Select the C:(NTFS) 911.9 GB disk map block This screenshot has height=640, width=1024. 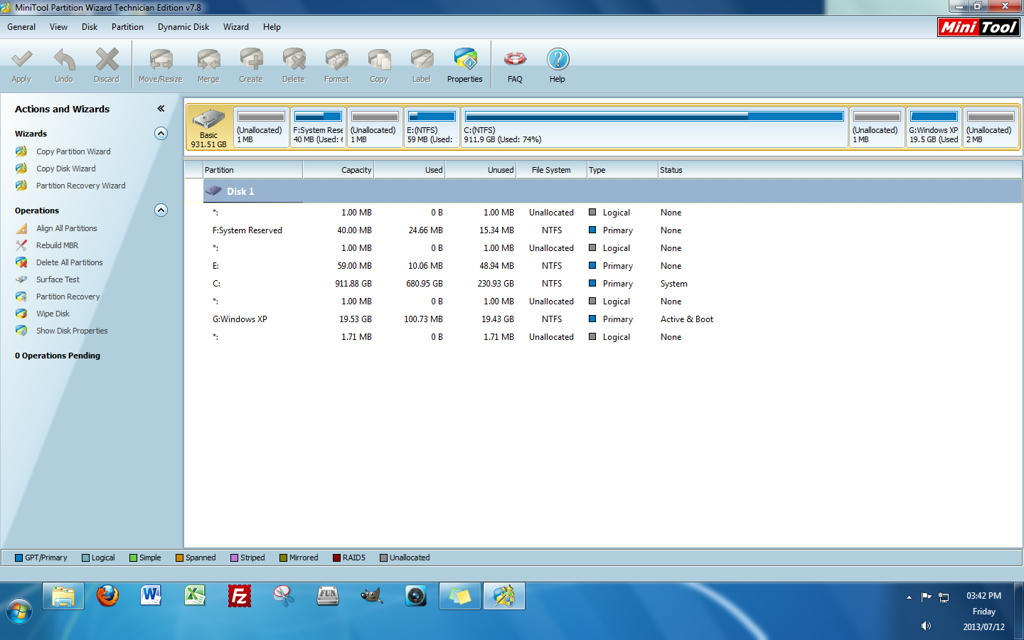pyautogui.click(x=654, y=128)
